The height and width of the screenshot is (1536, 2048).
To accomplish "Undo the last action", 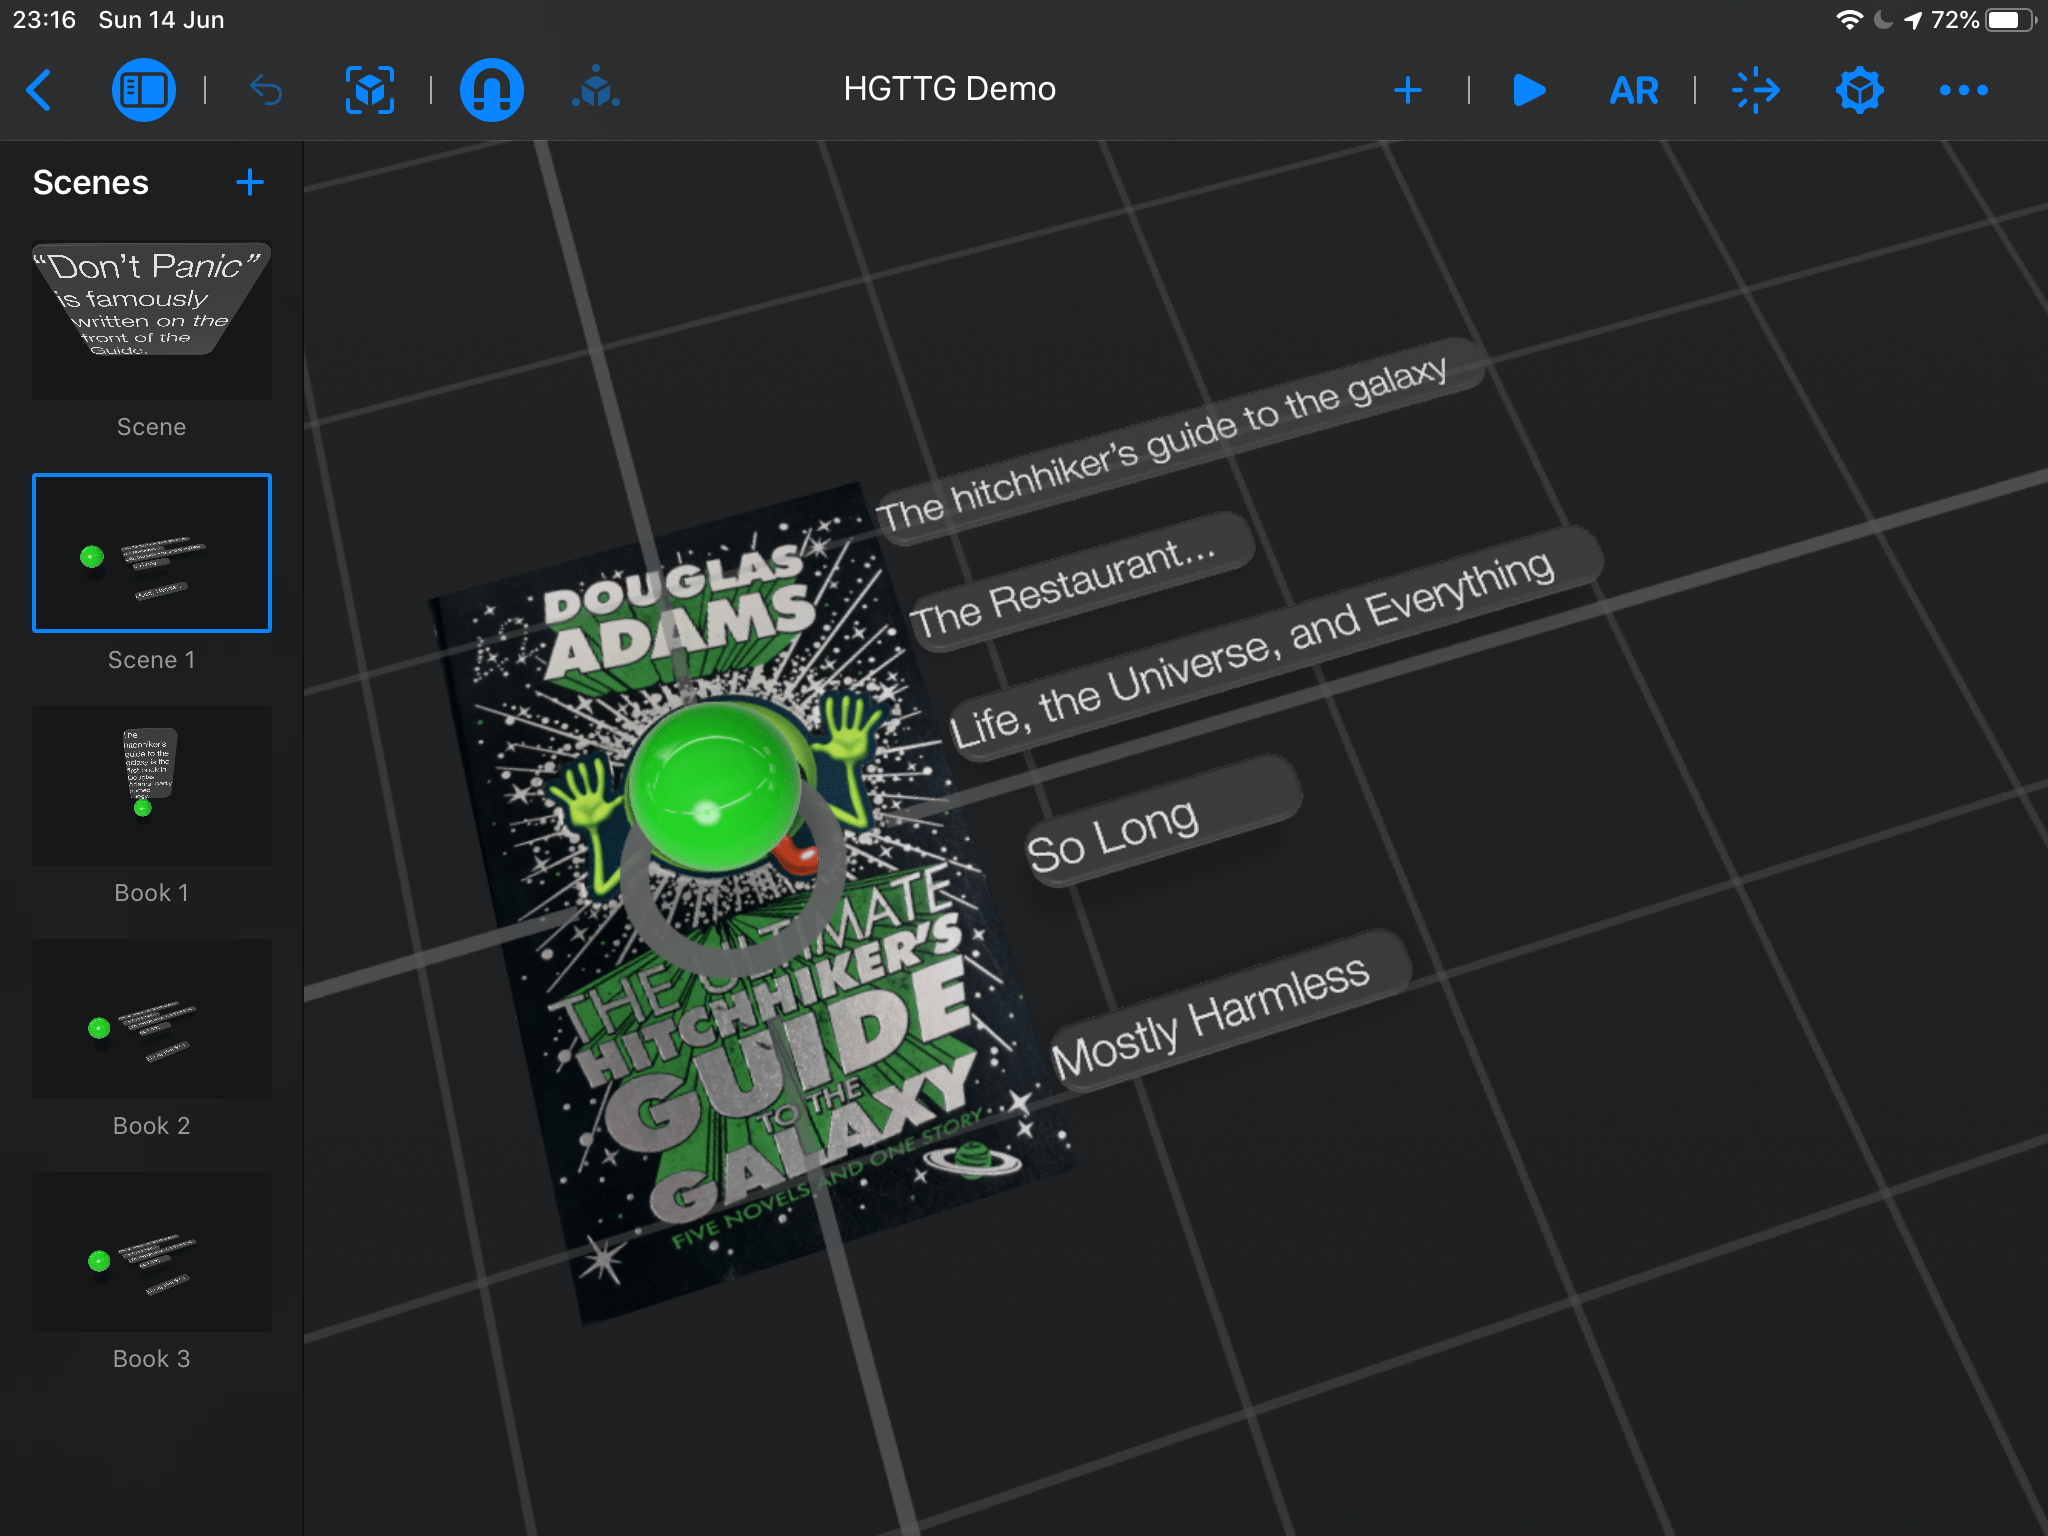I will point(266,90).
